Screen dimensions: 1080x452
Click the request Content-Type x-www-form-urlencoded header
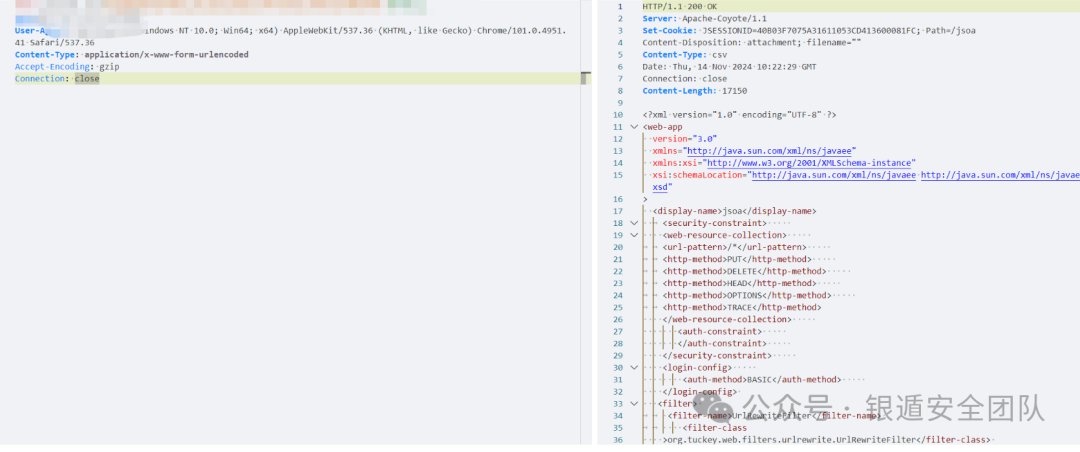point(132,54)
